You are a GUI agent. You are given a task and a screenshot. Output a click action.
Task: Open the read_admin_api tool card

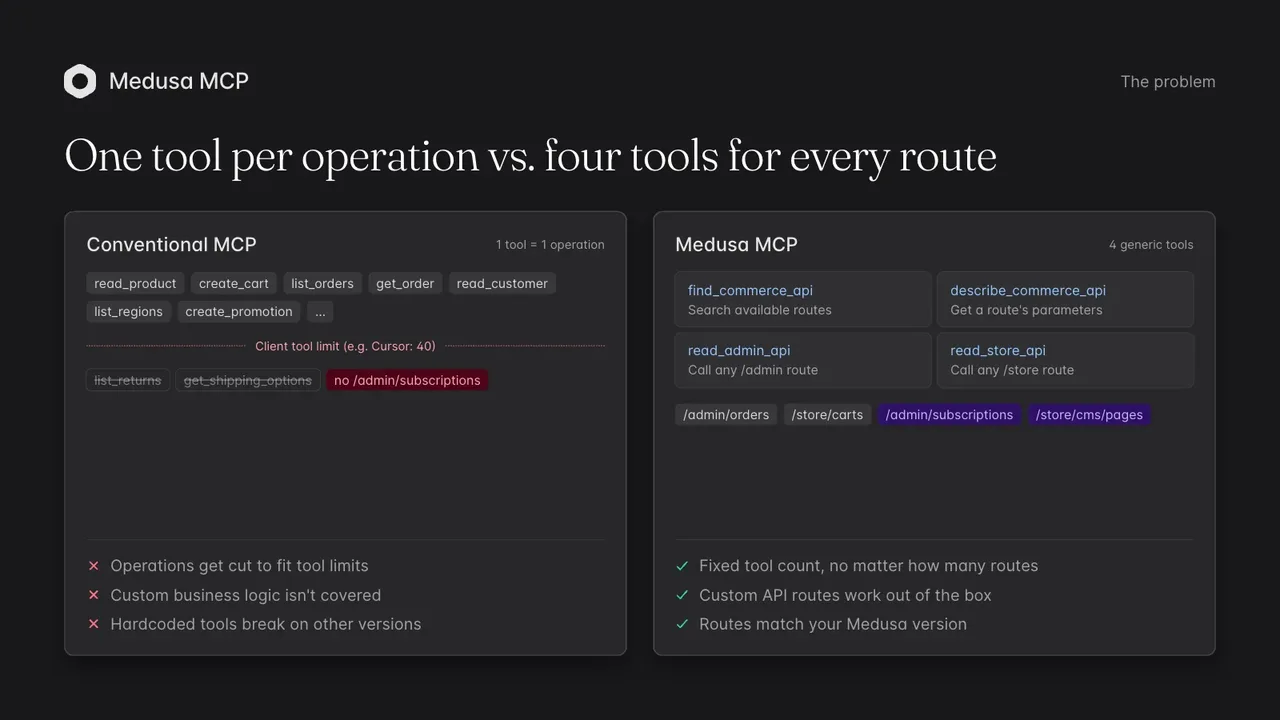[x=803, y=360]
